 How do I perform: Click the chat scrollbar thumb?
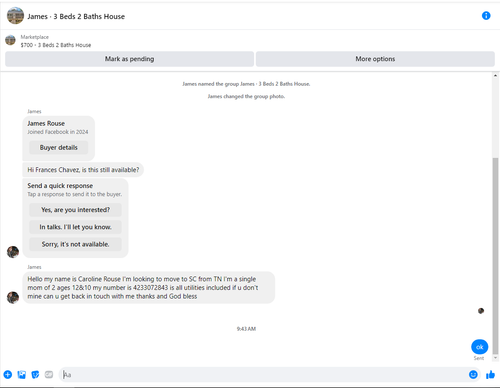coord(495,256)
